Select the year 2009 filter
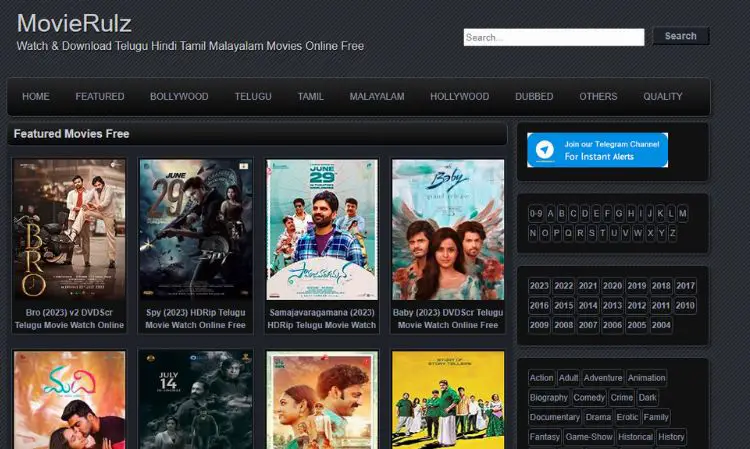Viewport: 750px width, 449px height. tap(539, 325)
